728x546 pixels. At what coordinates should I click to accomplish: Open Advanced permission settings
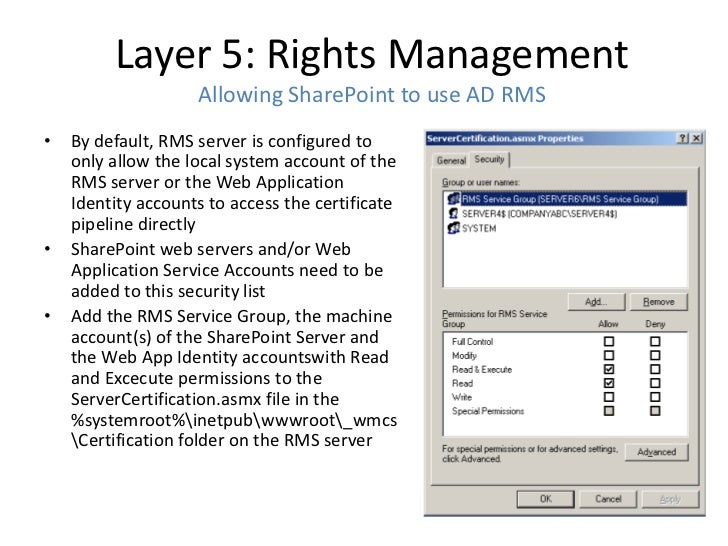[656, 452]
